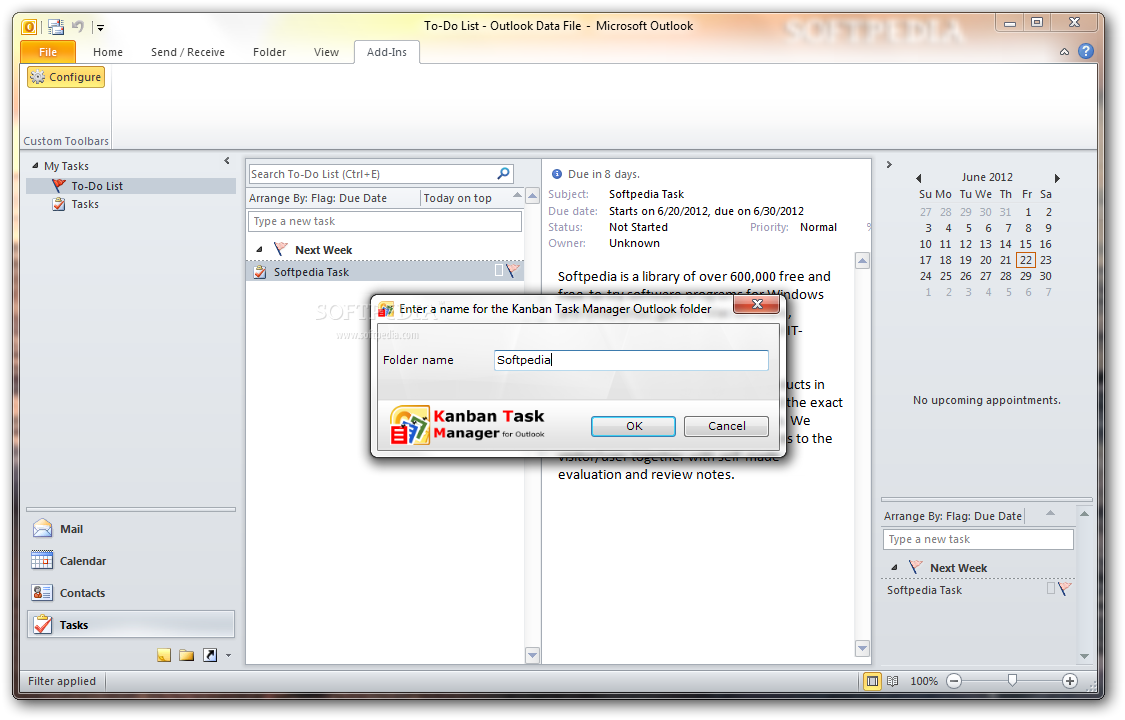The width and height of the screenshot is (1125, 720).
Task: Open Outlook Help question mark icon
Action: [x=1086, y=51]
